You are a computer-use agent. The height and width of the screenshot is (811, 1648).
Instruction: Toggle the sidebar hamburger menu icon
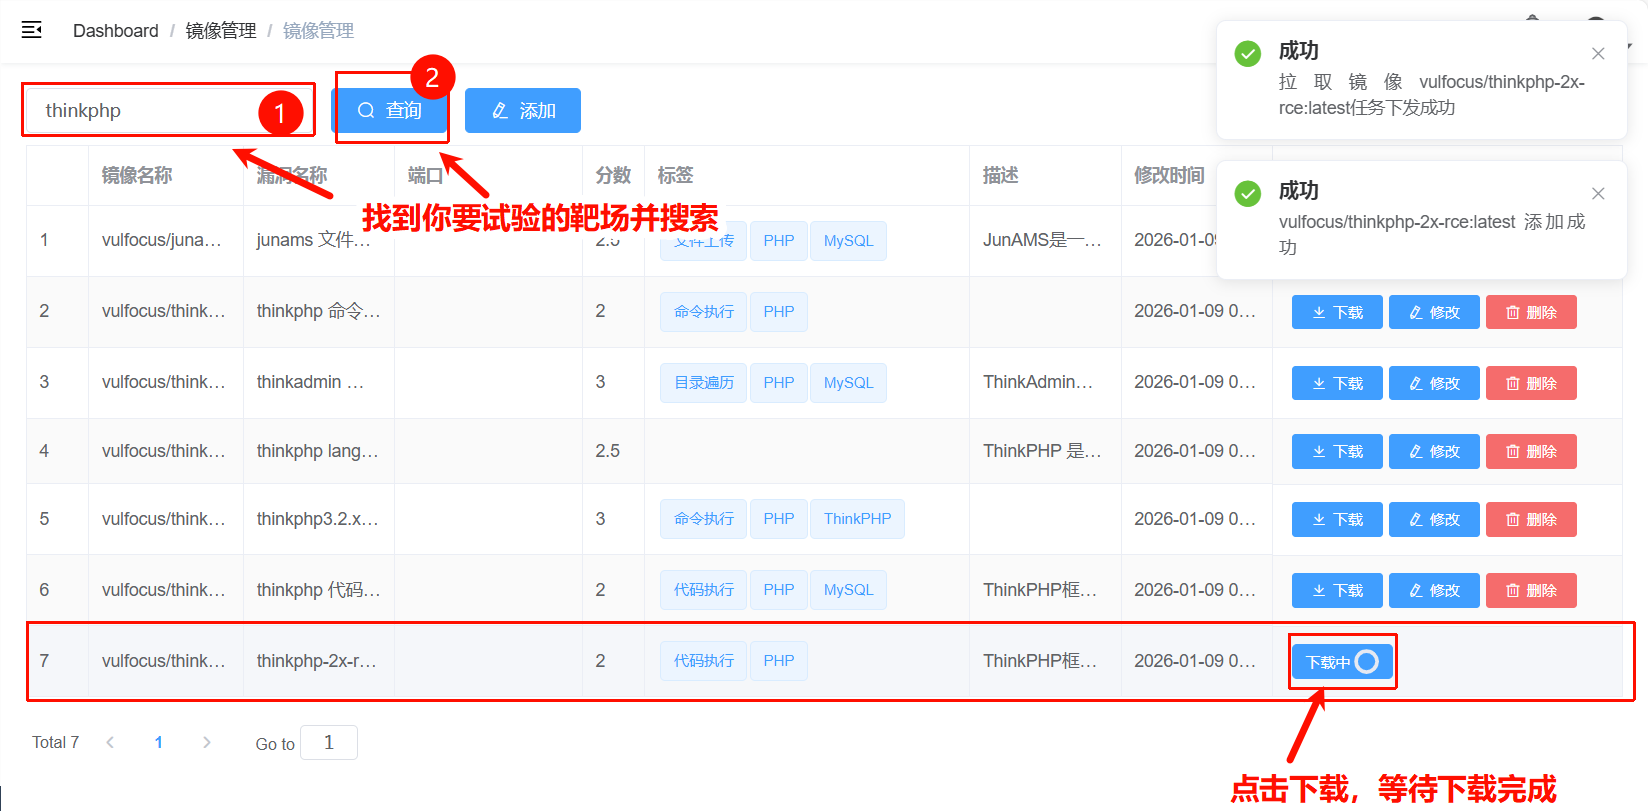click(x=32, y=30)
